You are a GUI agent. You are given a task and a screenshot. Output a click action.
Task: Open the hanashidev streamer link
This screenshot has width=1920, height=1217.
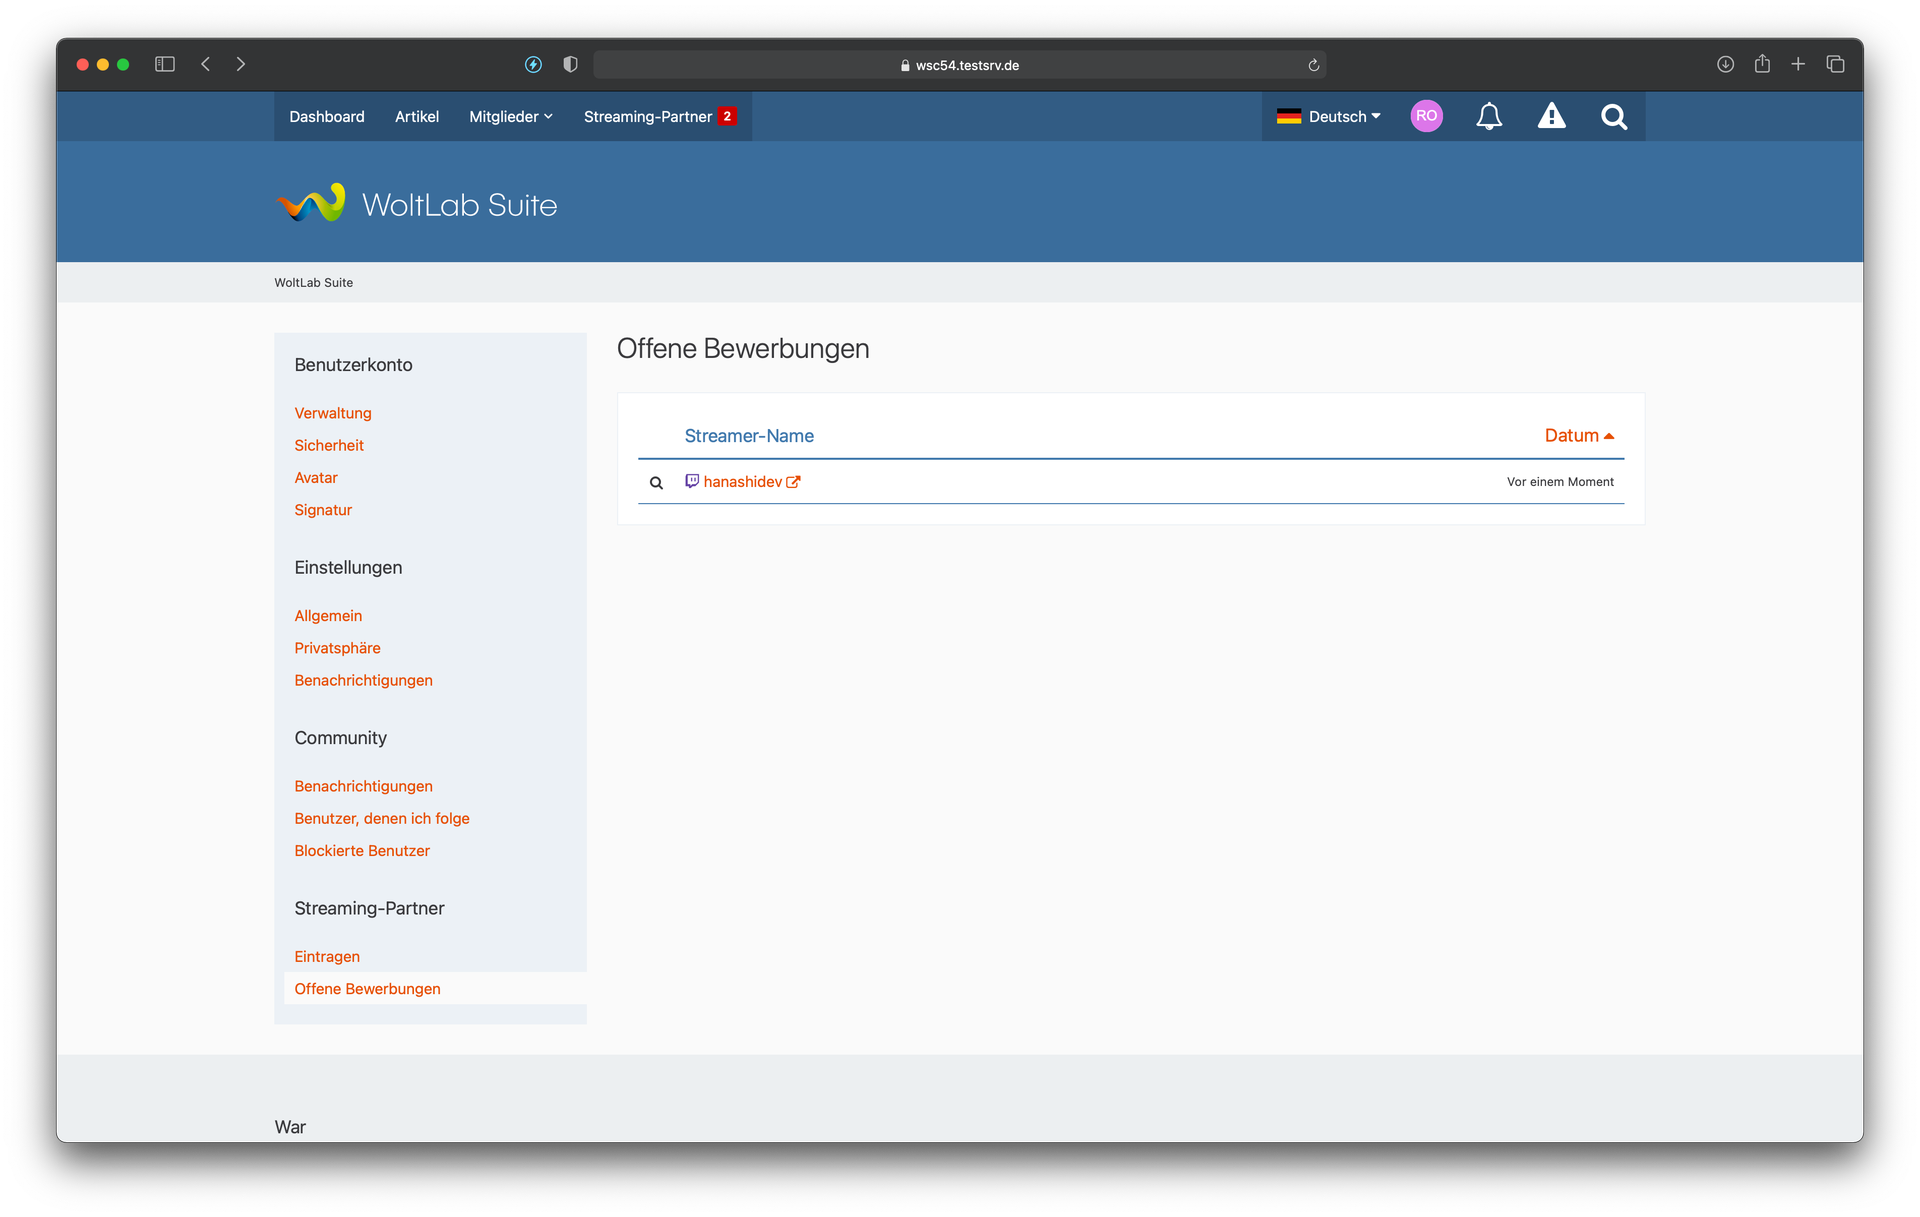point(742,482)
